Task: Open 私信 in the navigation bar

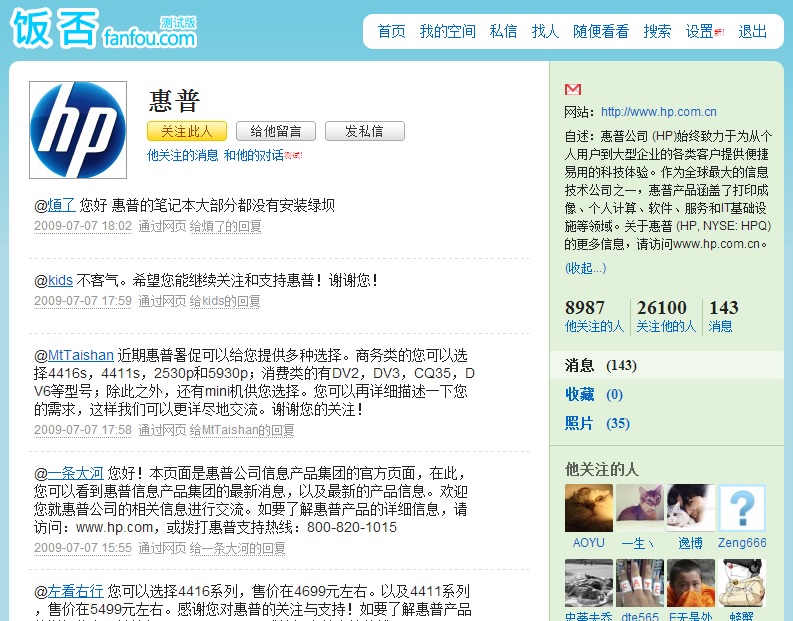Action: tap(503, 31)
